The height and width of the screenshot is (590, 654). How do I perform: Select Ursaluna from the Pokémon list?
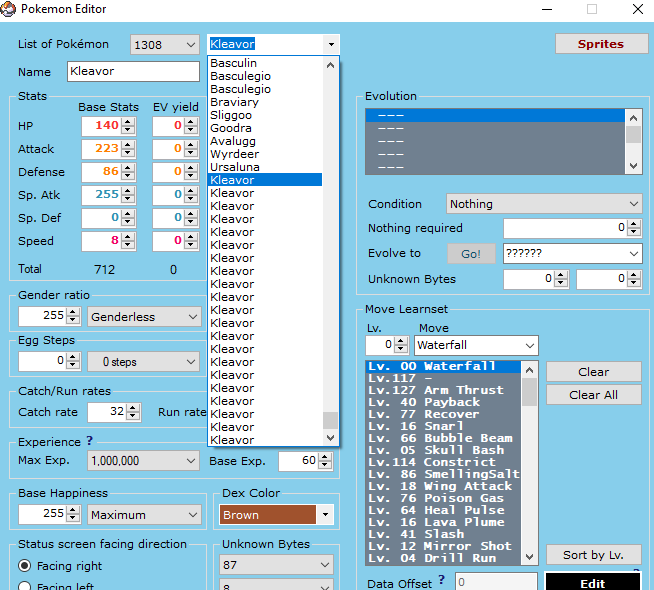point(235,167)
